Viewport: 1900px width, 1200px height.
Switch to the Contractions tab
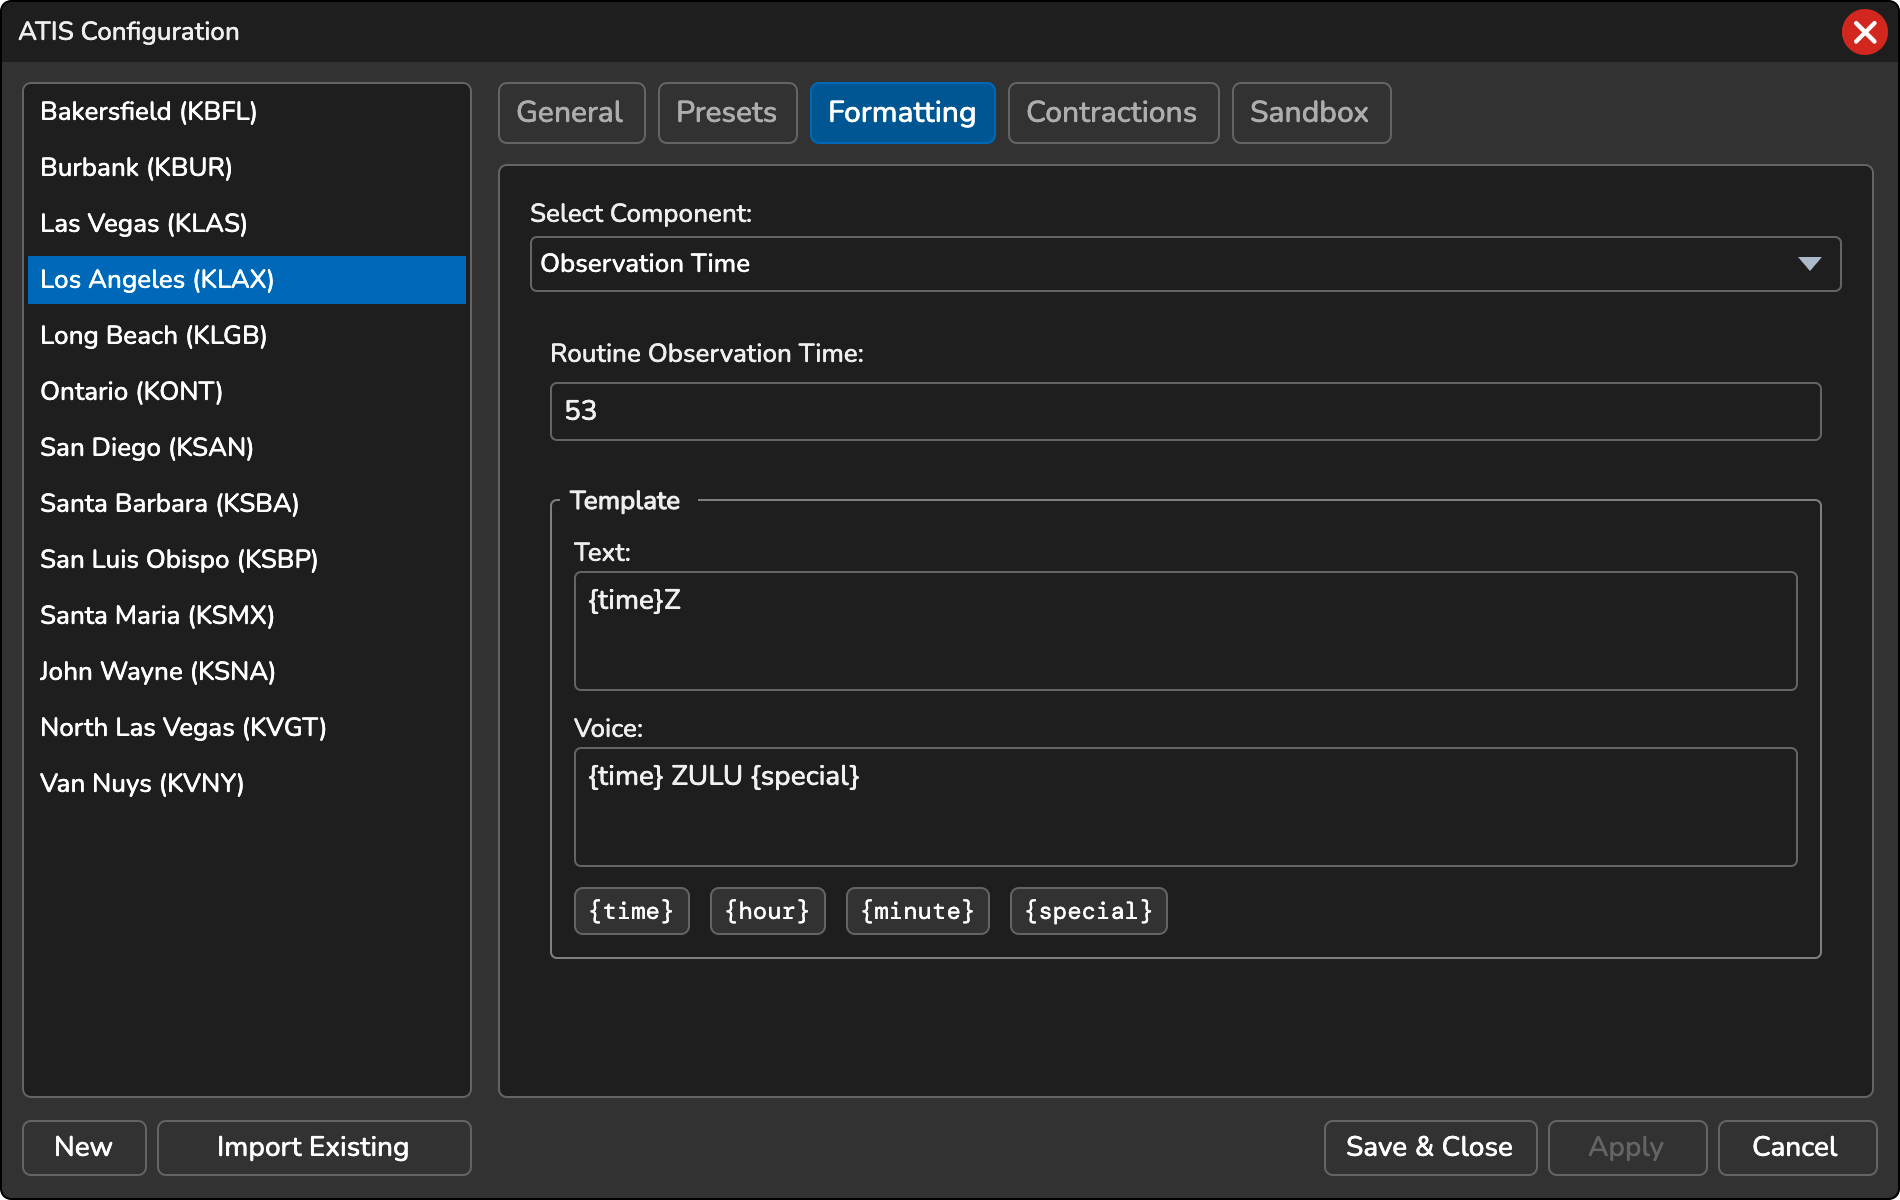point(1112,113)
